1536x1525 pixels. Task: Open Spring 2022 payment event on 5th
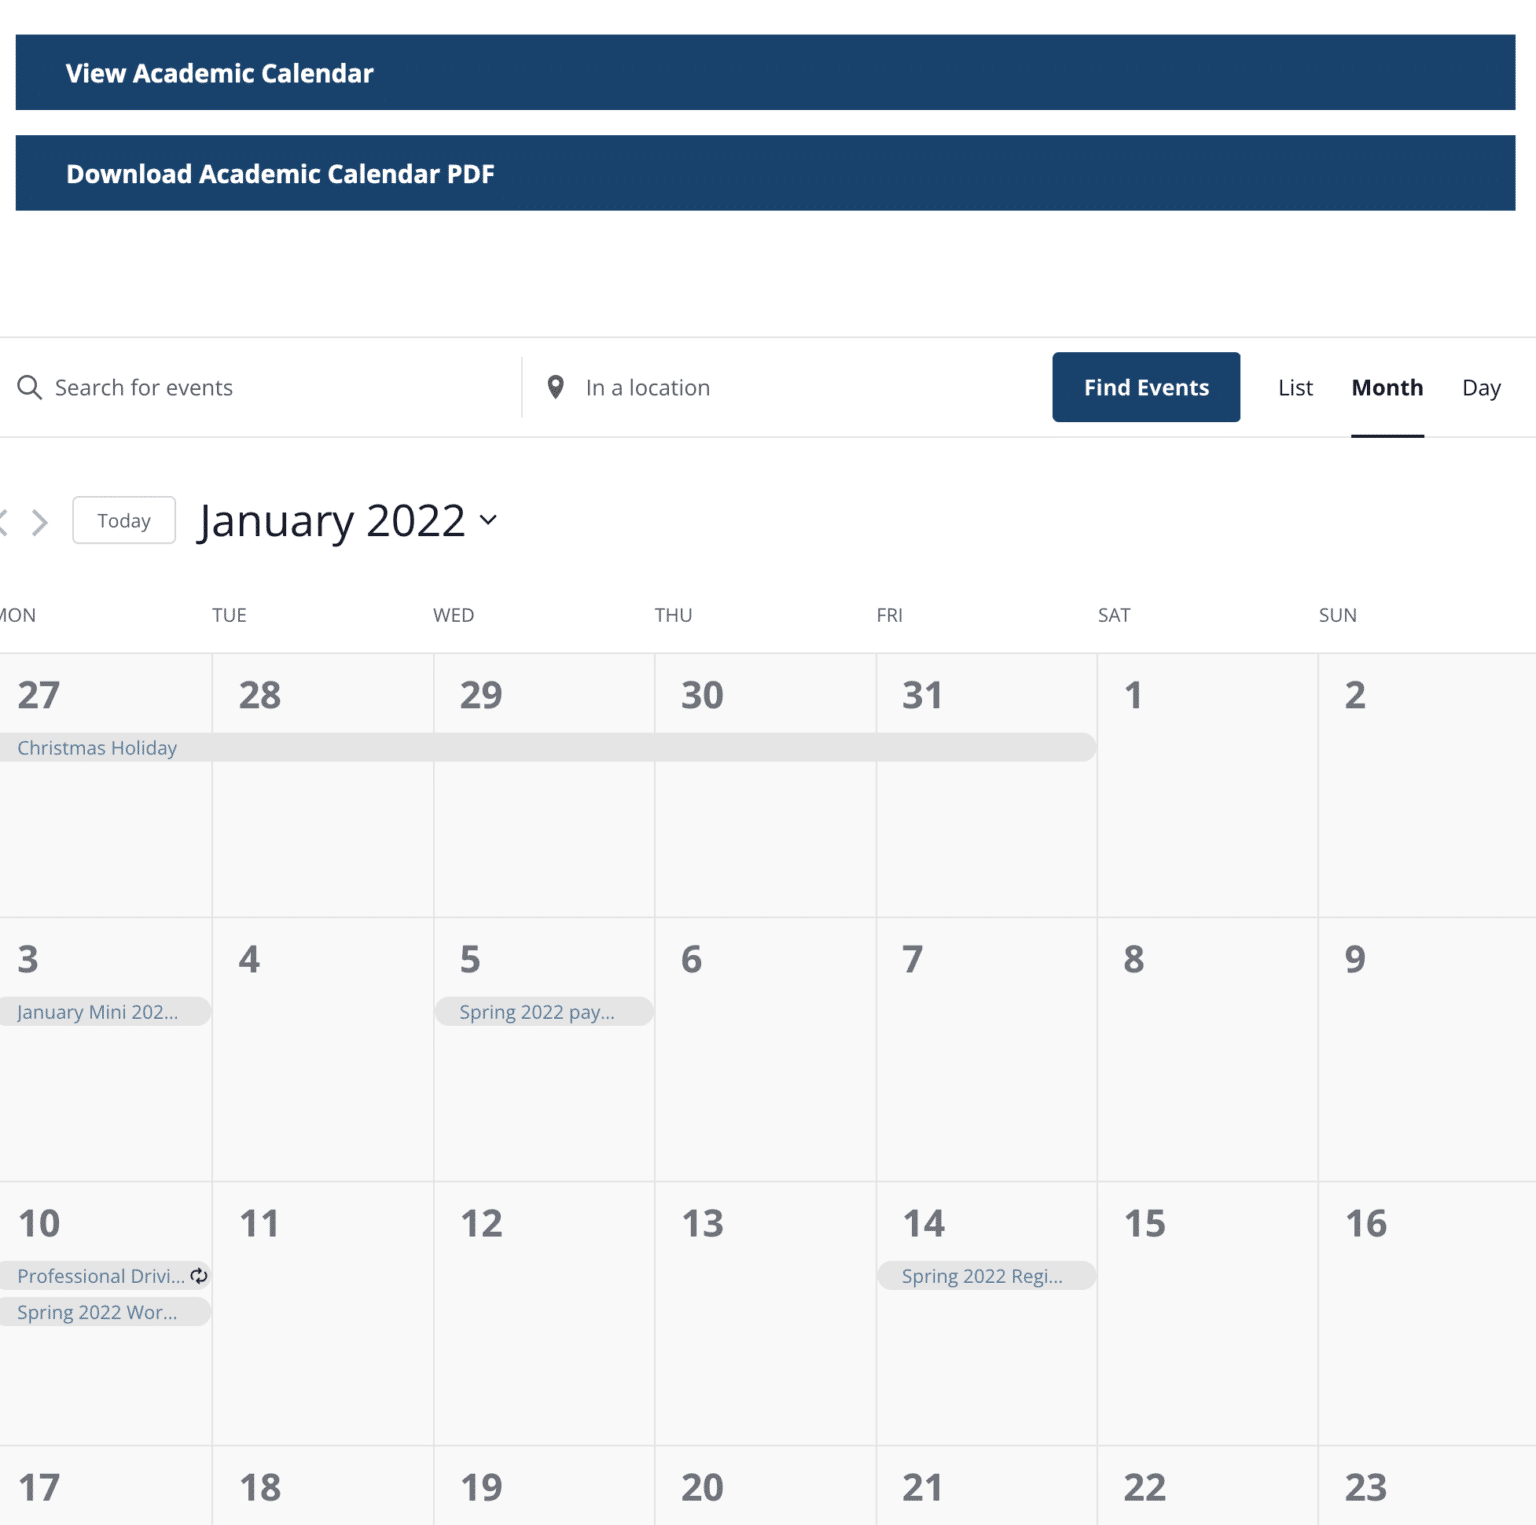pyautogui.click(x=538, y=1012)
